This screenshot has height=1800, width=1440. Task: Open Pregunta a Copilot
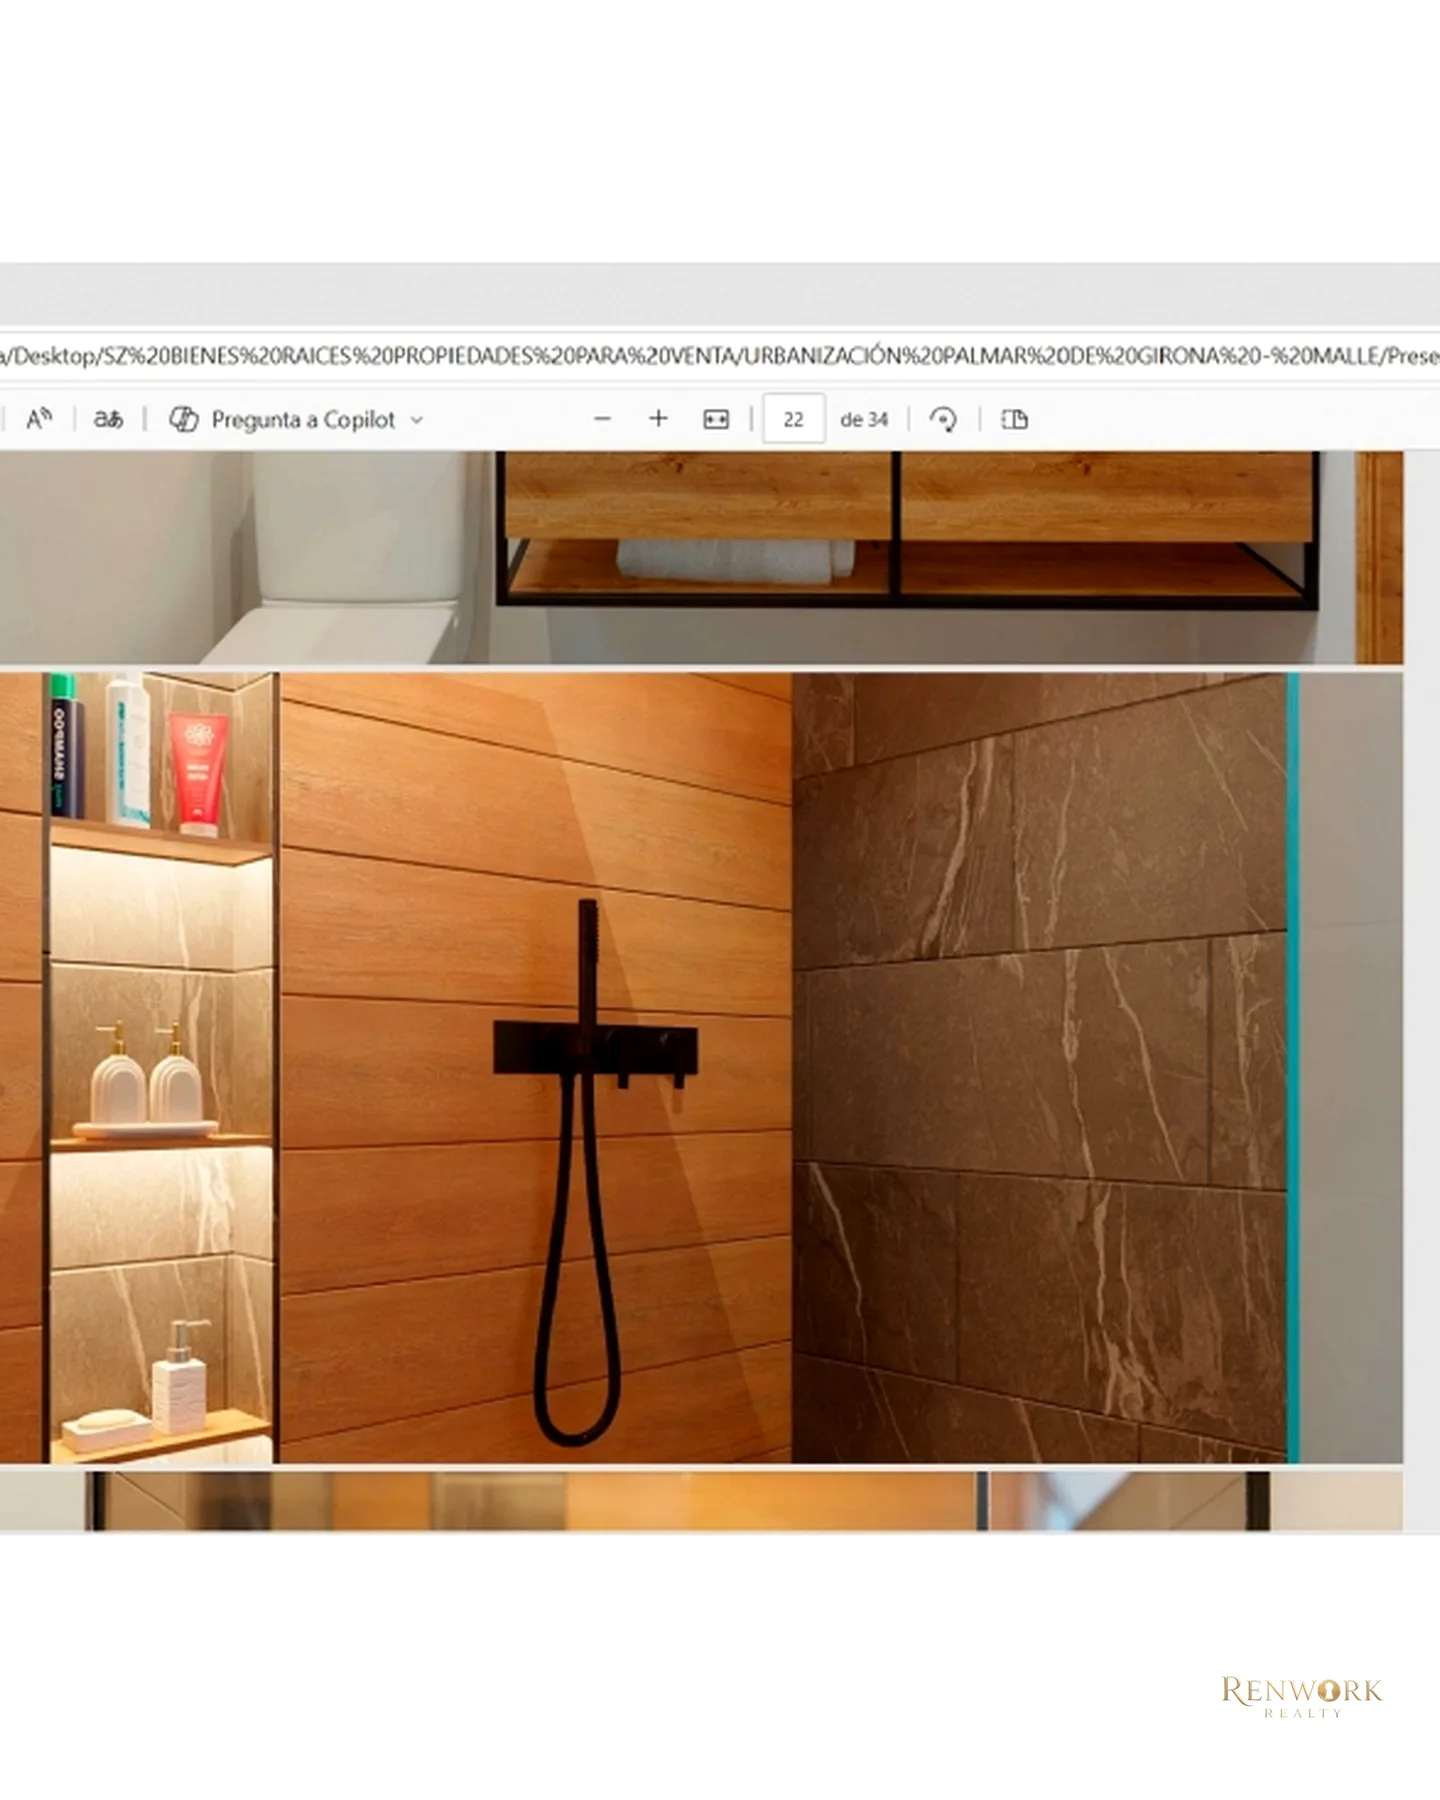pyautogui.click(x=296, y=420)
